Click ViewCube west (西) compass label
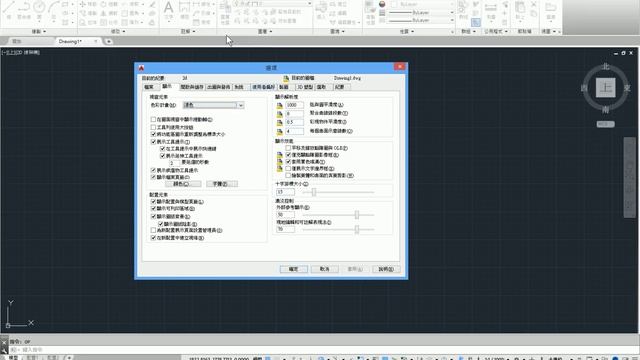640x360 pixels. coord(584,88)
